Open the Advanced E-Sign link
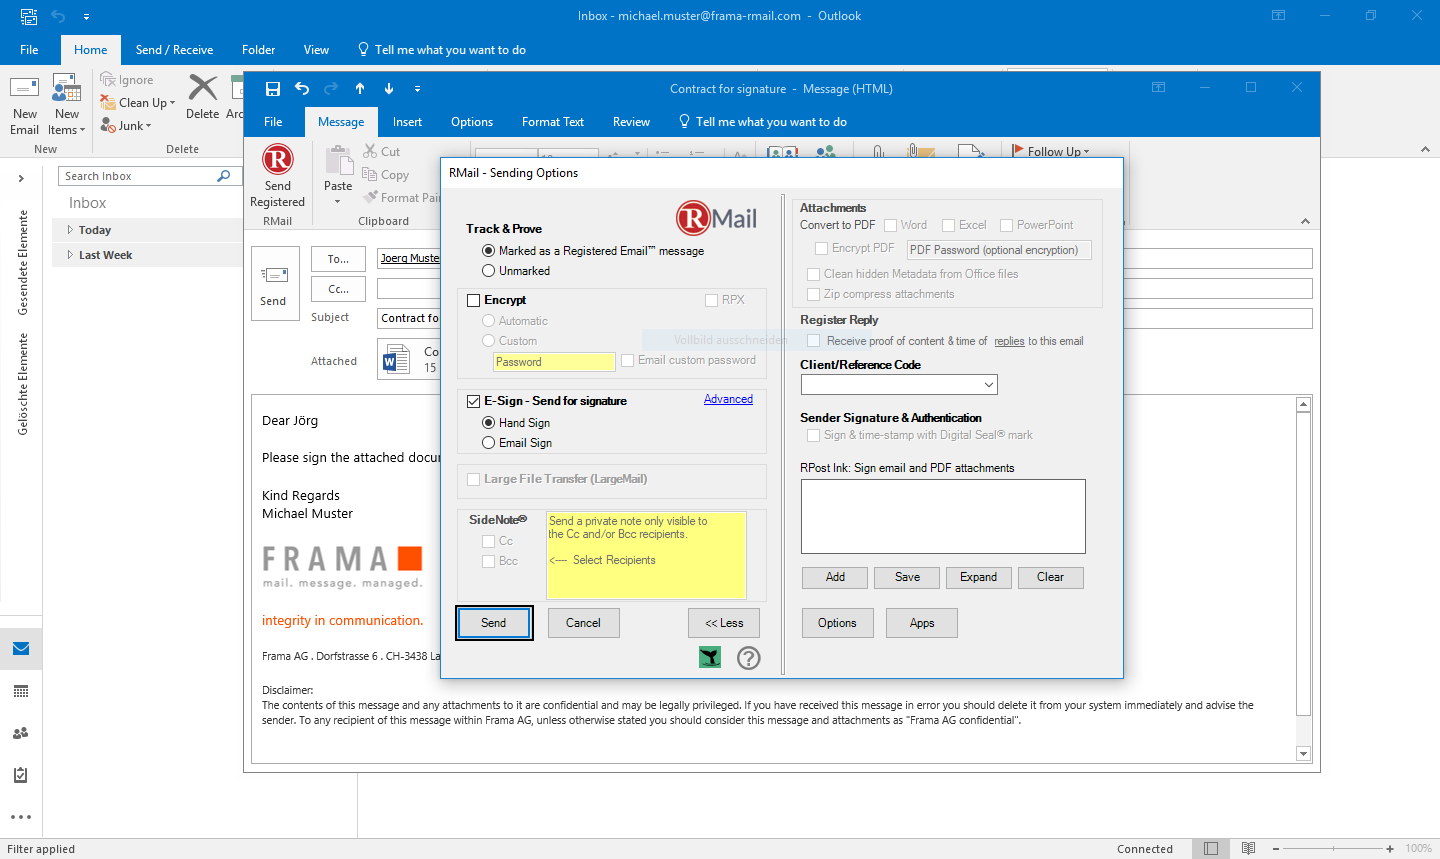Image resolution: width=1440 pixels, height=859 pixels. (728, 399)
